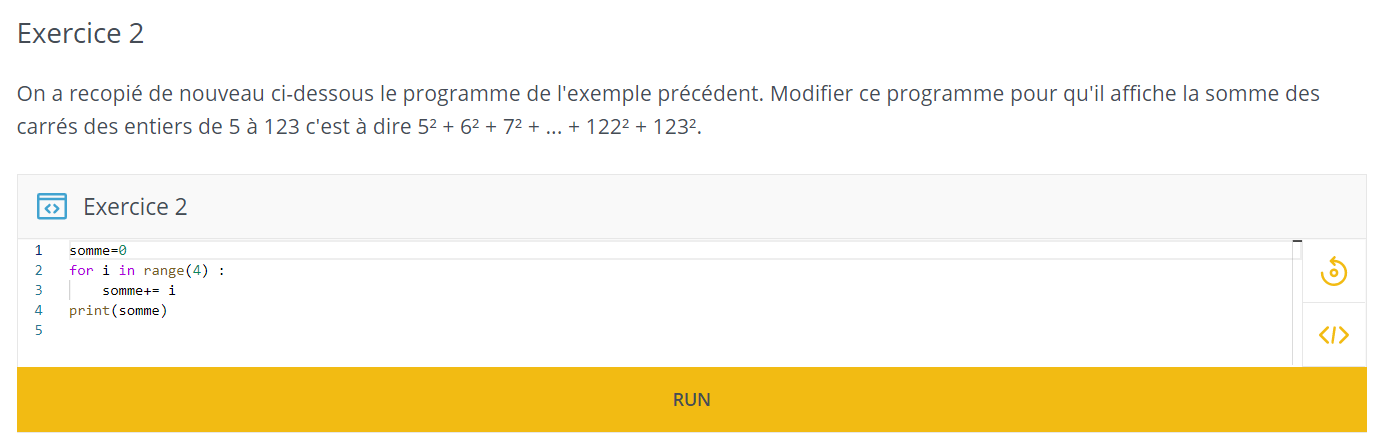Click the main 'Exercice 2' page heading
1396x448 pixels.
(81, 33)
